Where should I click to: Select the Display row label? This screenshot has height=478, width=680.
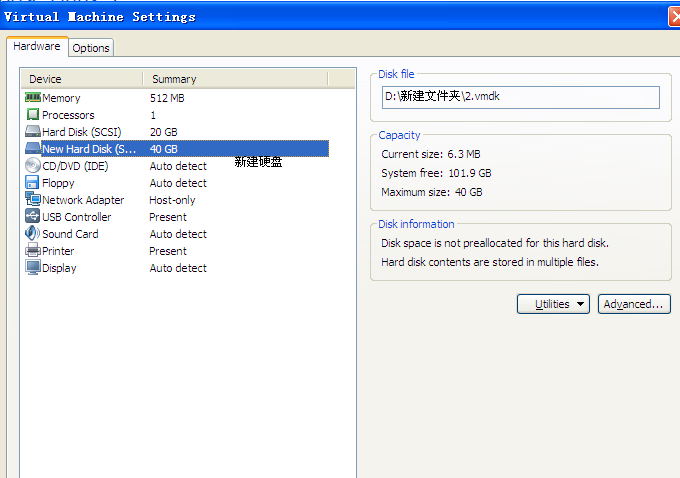point(59,268)
